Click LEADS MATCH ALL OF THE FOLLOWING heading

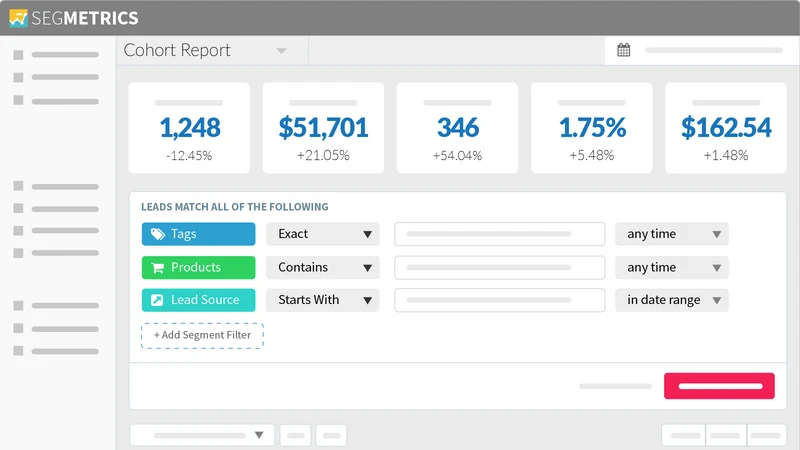coord(235,207)
